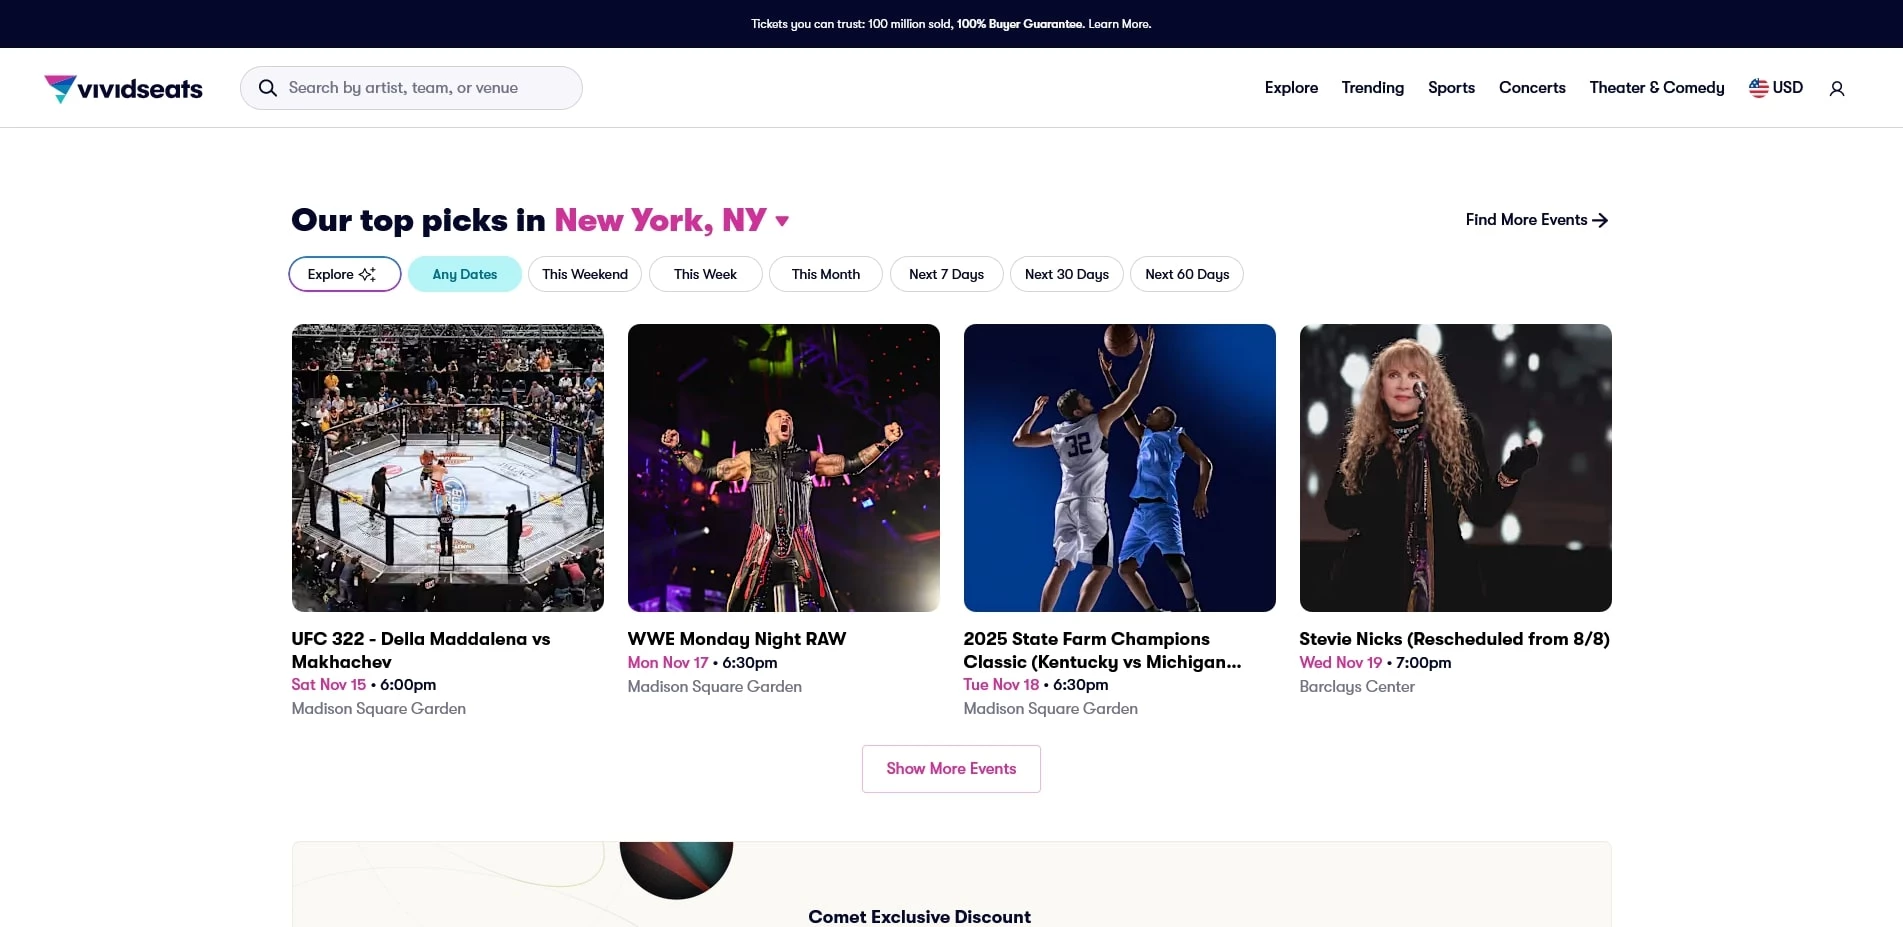
Task: Click the Vivid Seats logo
Action: (x=123, y=89)
